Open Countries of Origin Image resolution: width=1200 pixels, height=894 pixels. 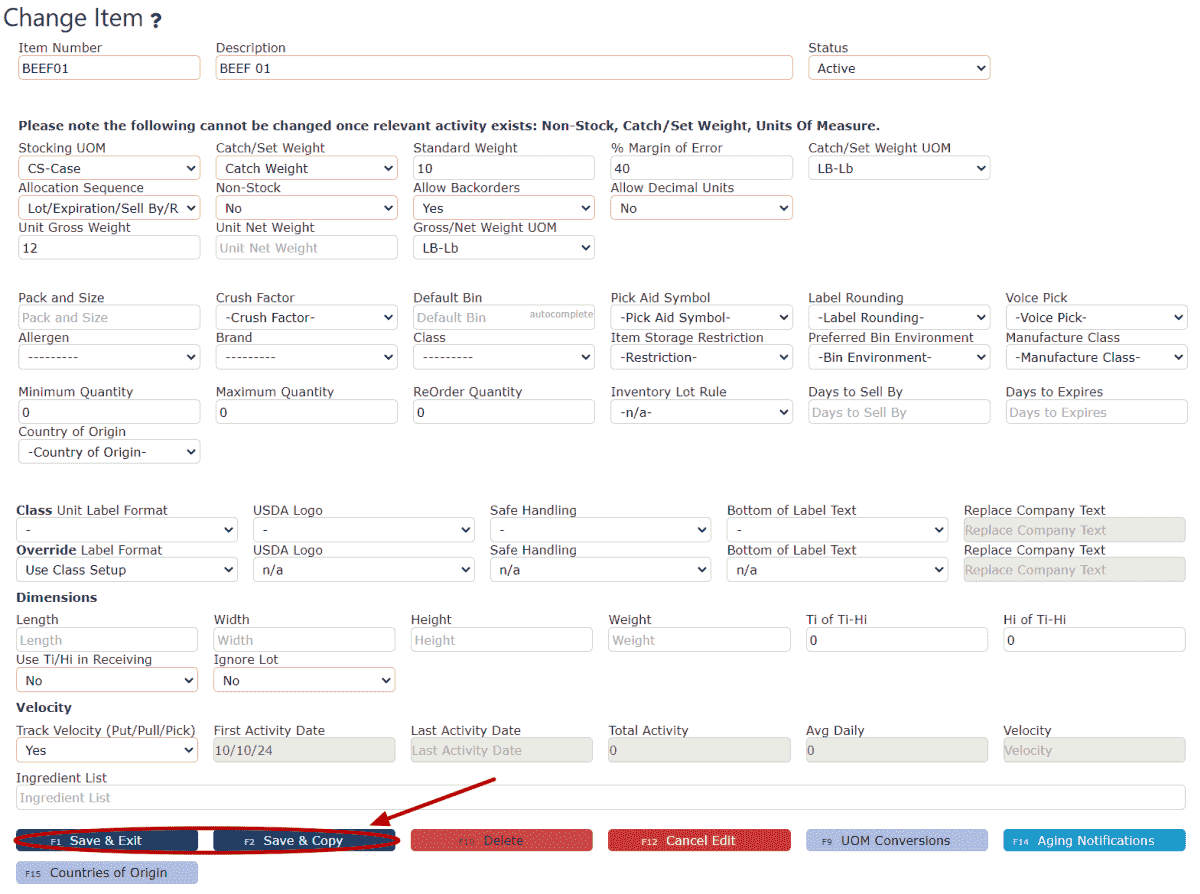(107, 873)
